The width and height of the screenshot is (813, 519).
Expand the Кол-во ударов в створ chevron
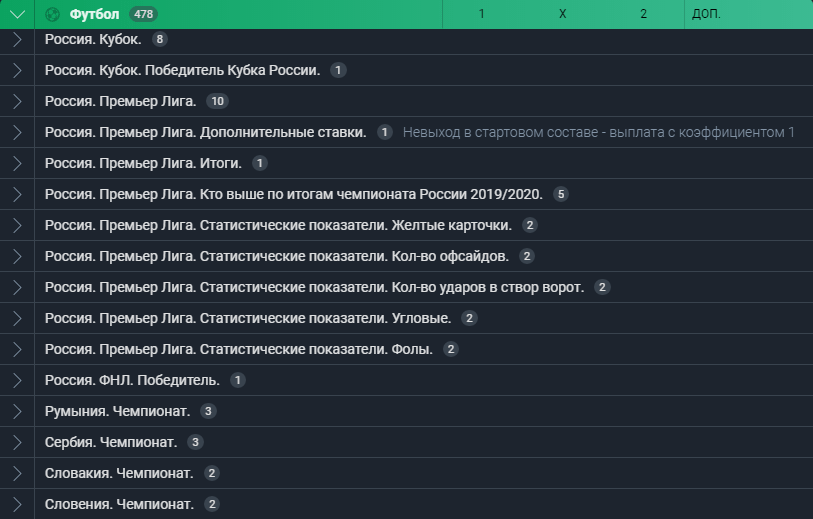point(17,287)
